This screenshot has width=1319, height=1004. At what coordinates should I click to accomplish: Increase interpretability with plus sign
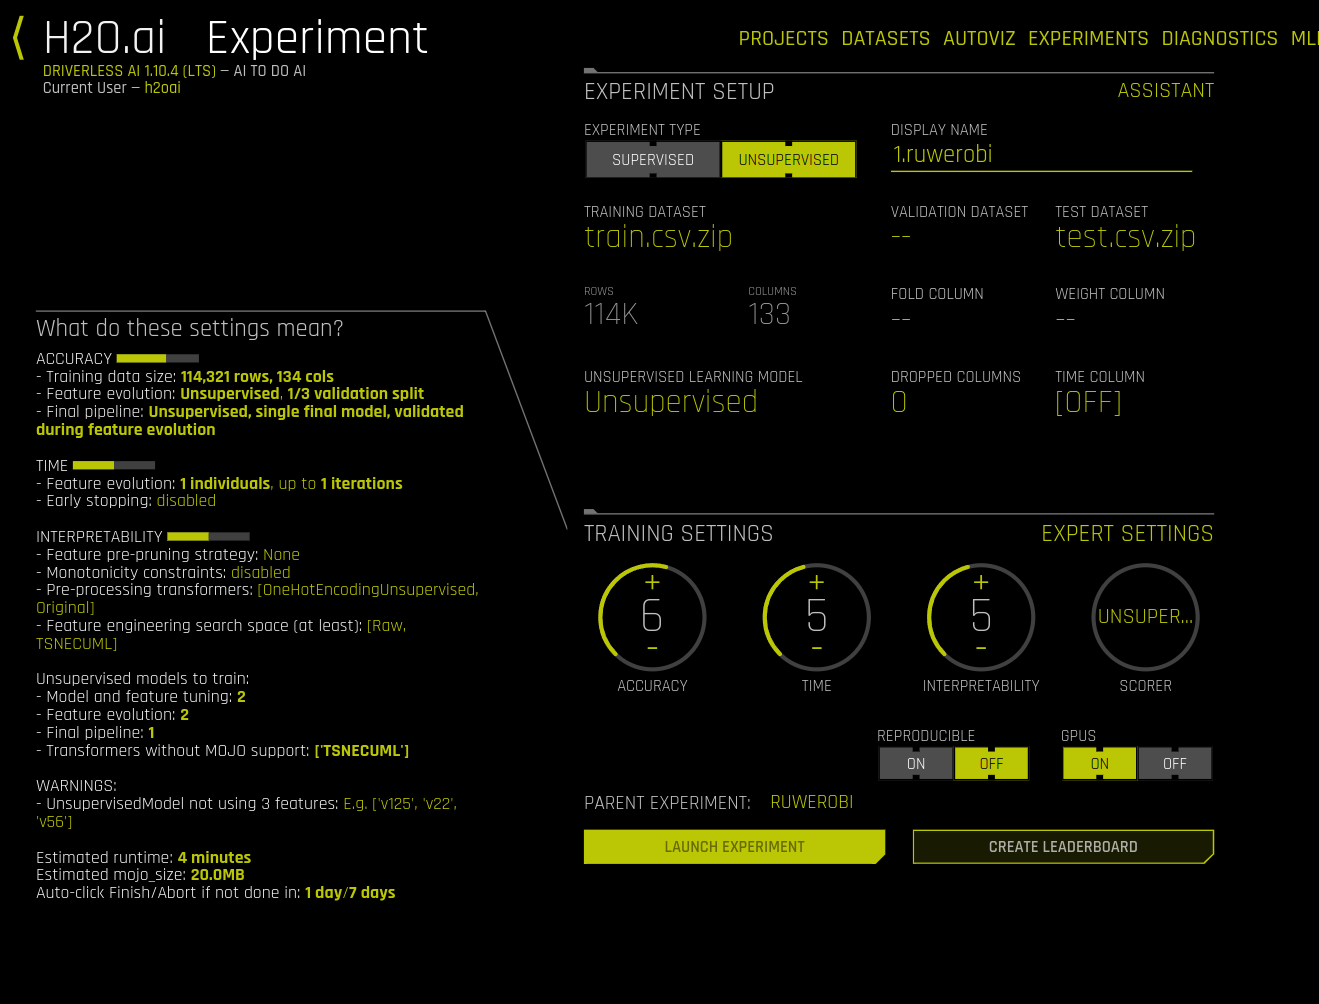point(981,582)
